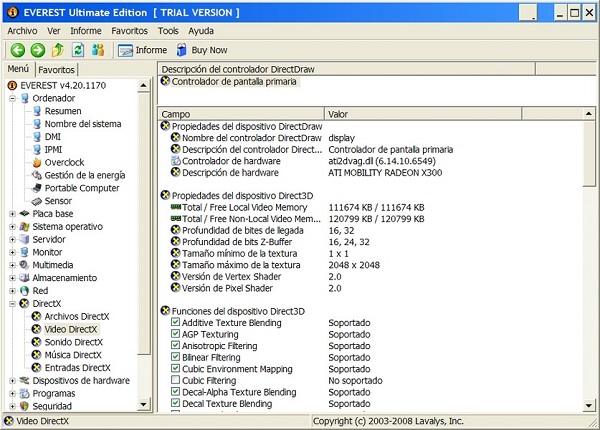Toggle Bilinear Filtering checkbox
This screenshot has height=430, width=600.
point(175,357)
